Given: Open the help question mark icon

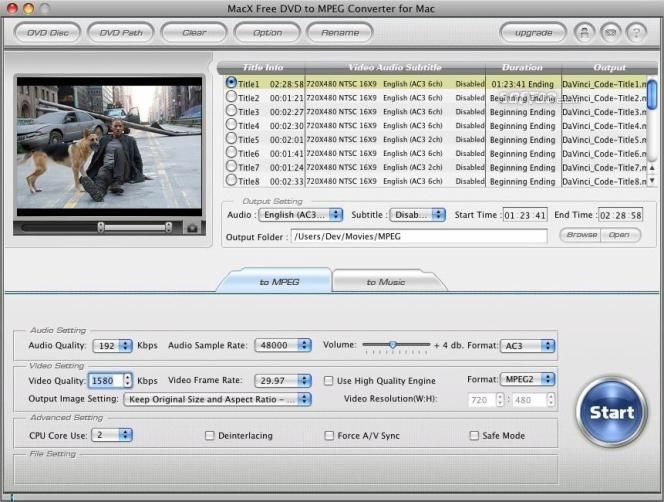Looking at the screenshot, I should [636, 33].
